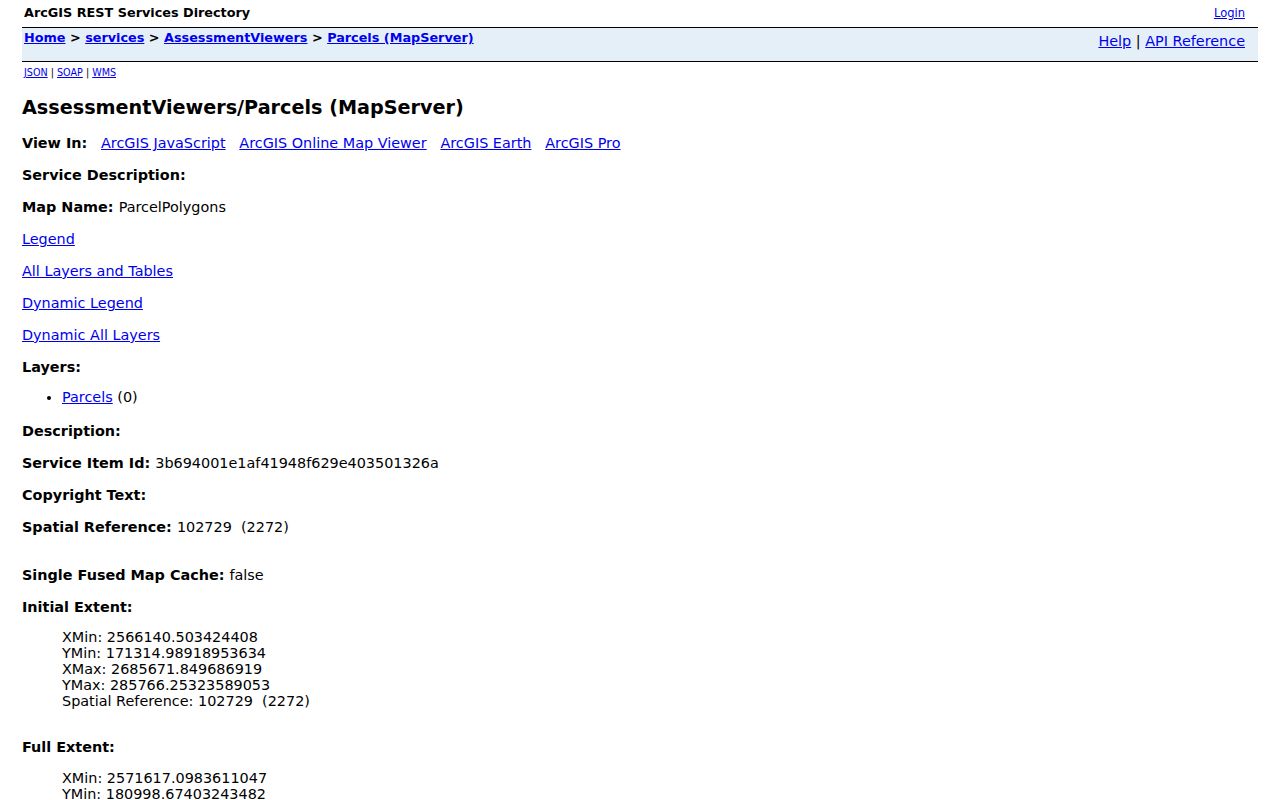The image size is (1280, 800).
Task: Open Dynamic All Layers link
Action: pyautogui.click(x=91, y=335)
